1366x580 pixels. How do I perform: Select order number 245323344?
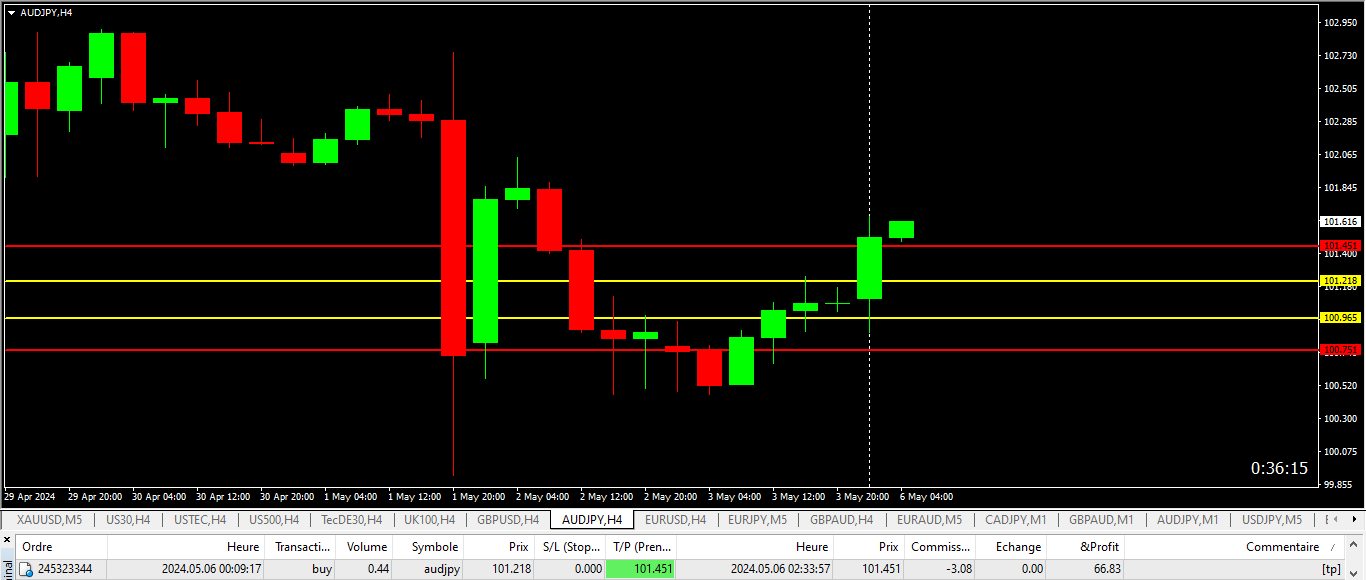65,569
